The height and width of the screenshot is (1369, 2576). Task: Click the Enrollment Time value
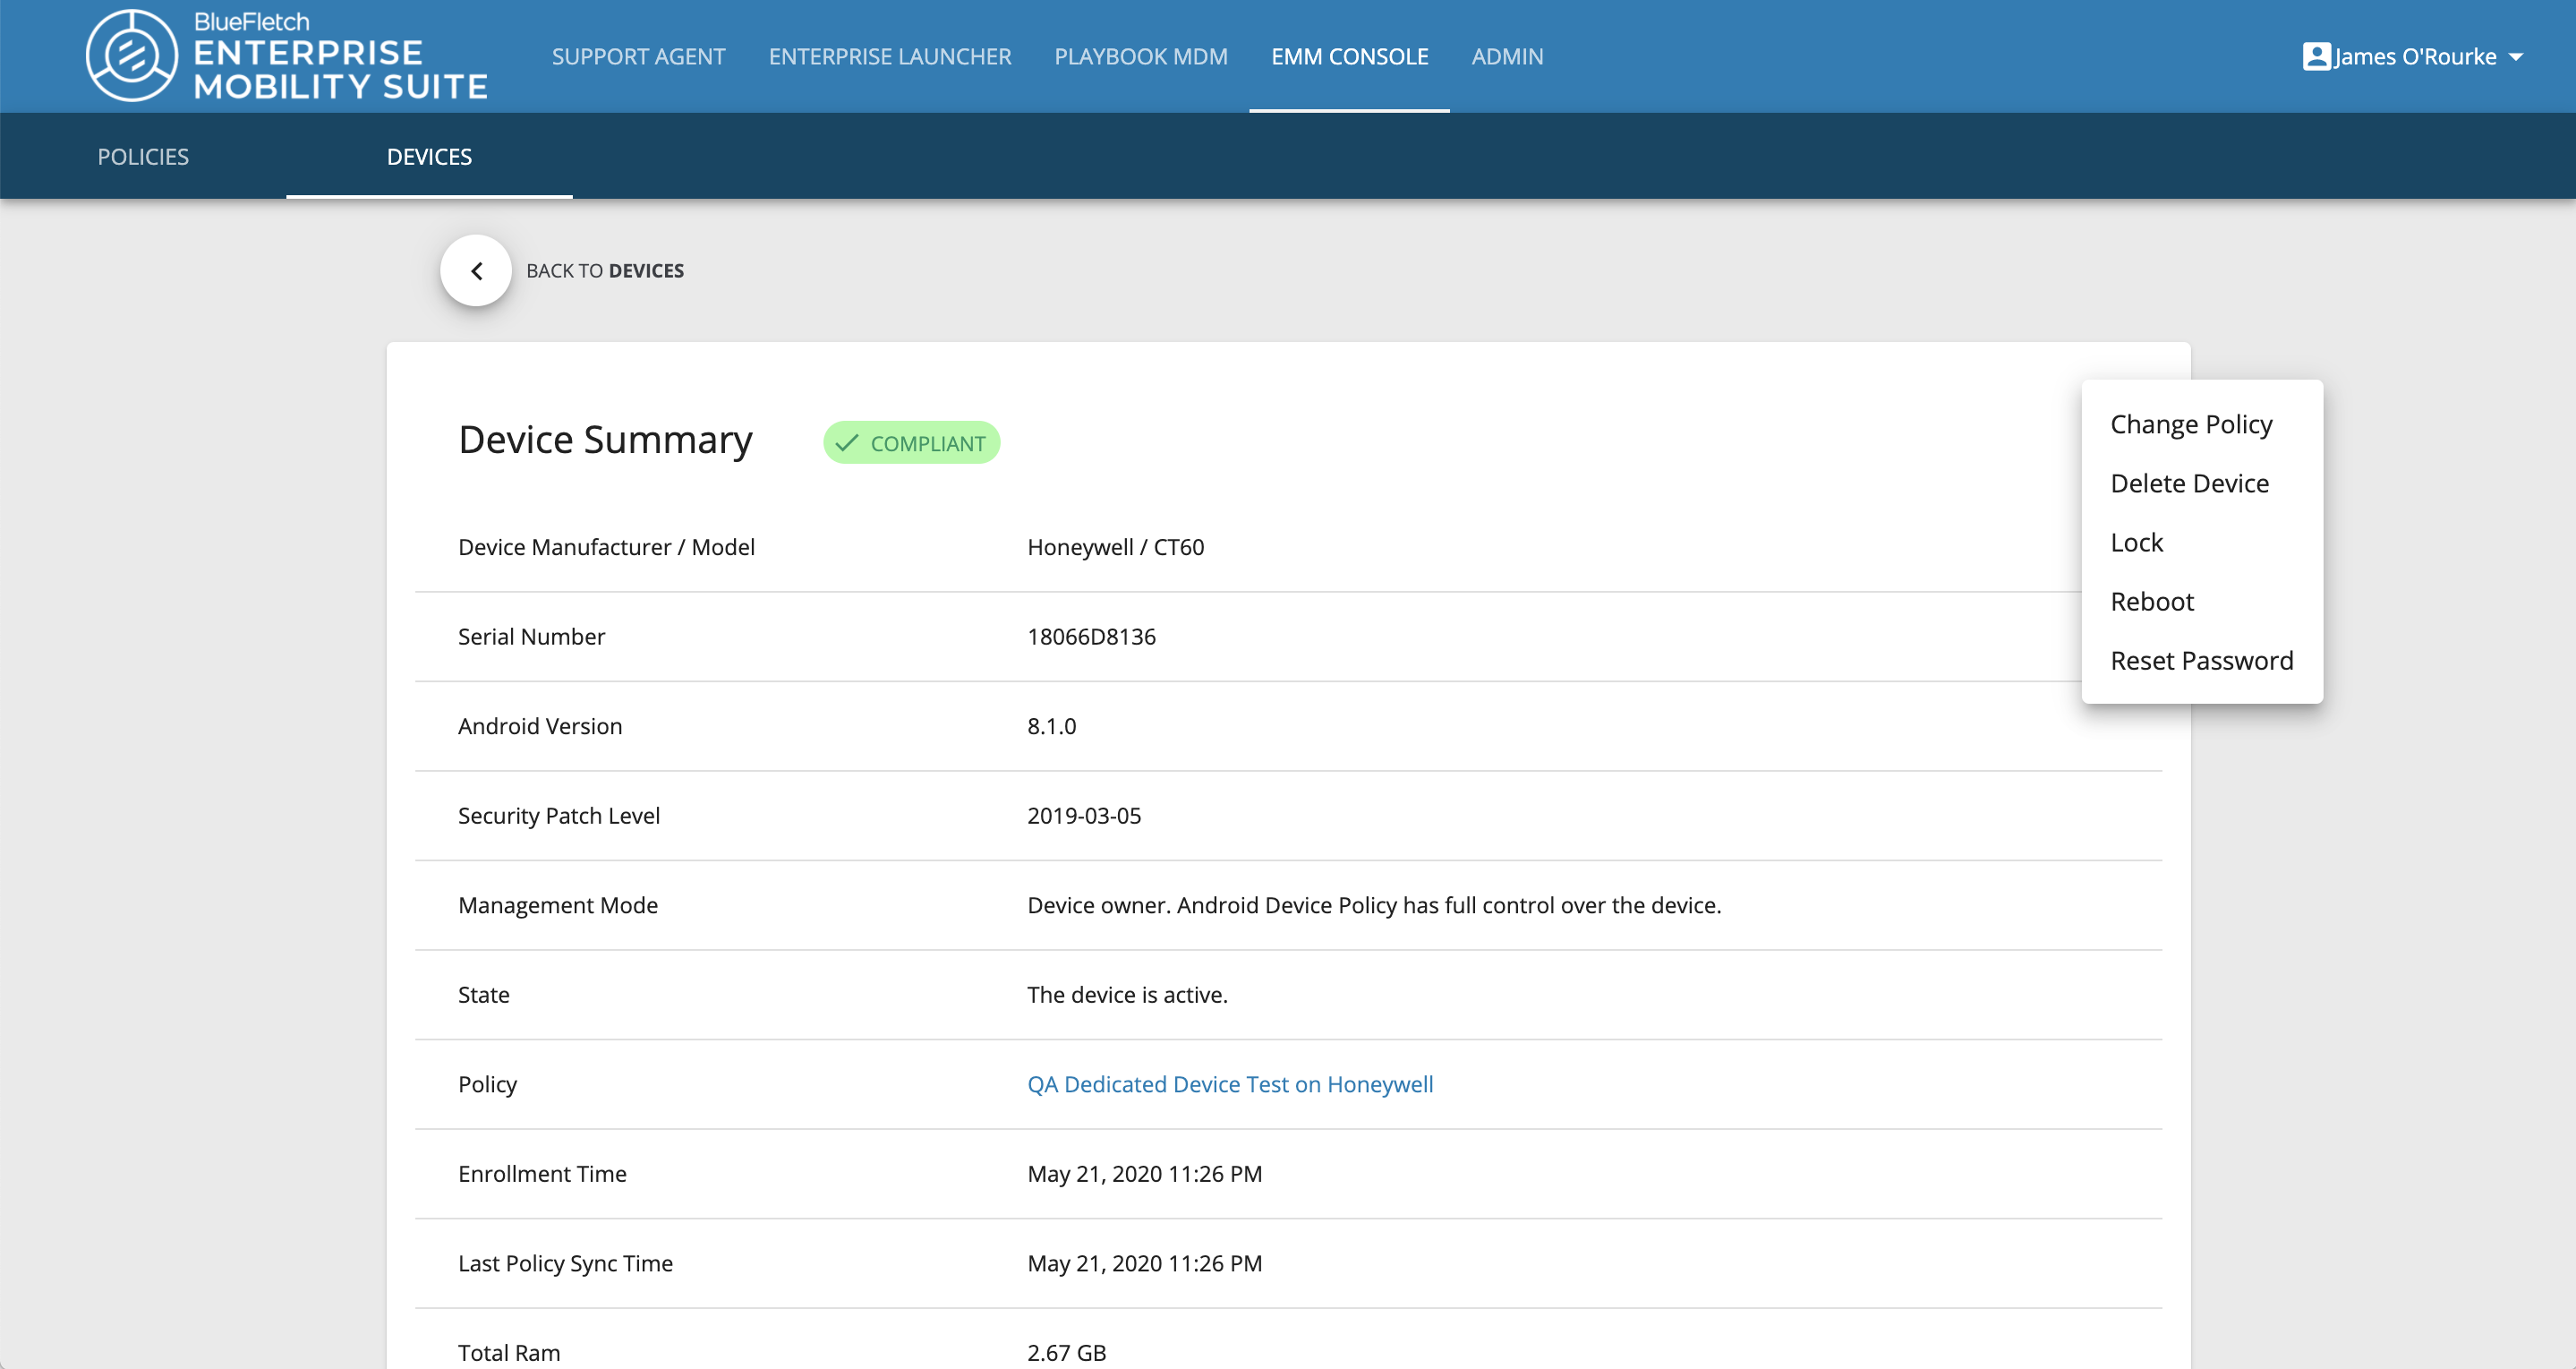[1144, 1174]
